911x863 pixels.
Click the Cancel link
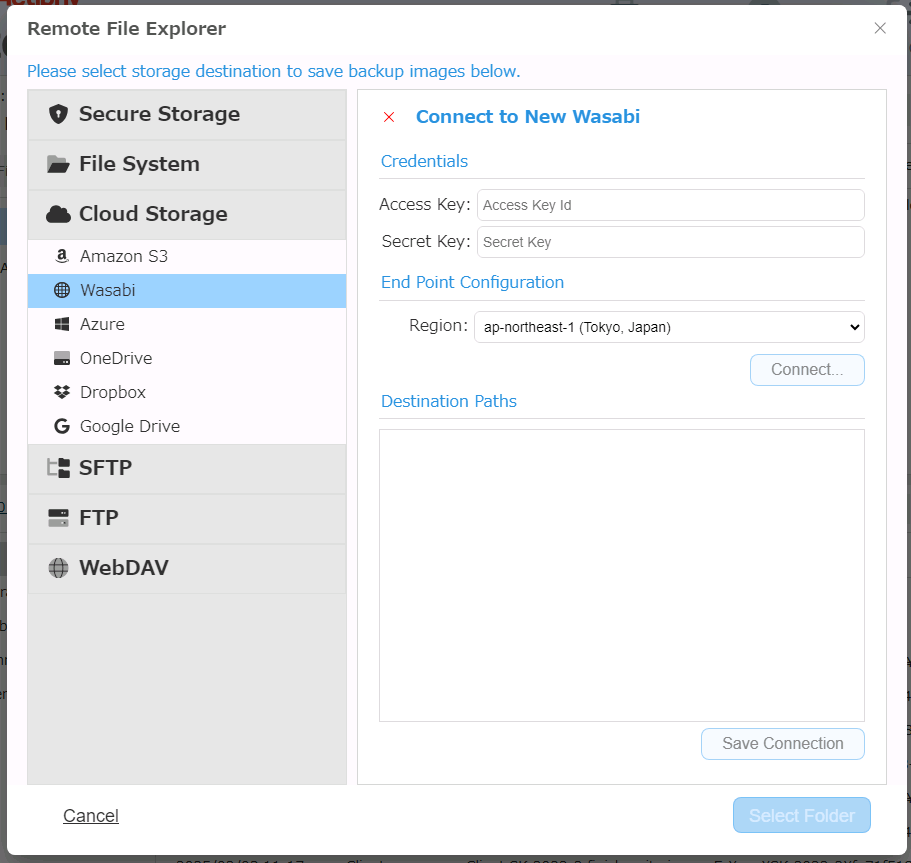click(x=91, y=816)
